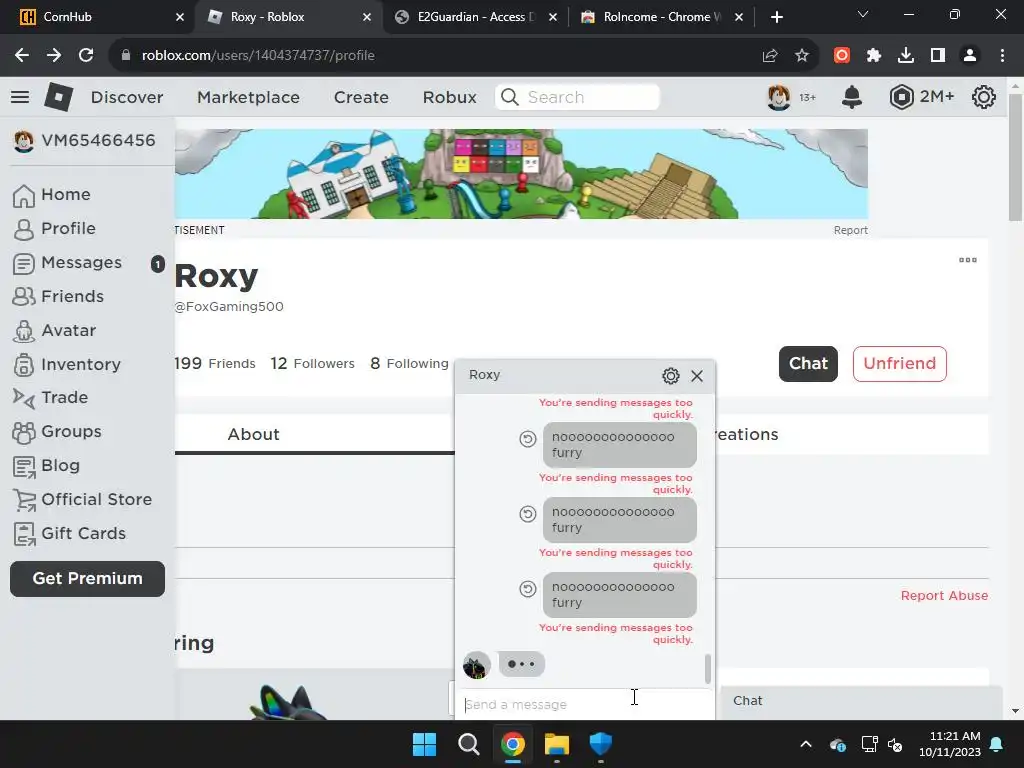Image resolution: width=1024 pixels, height=768 pixels.
Task: Switch to the RoIncome tab
Action: point(662,17)
